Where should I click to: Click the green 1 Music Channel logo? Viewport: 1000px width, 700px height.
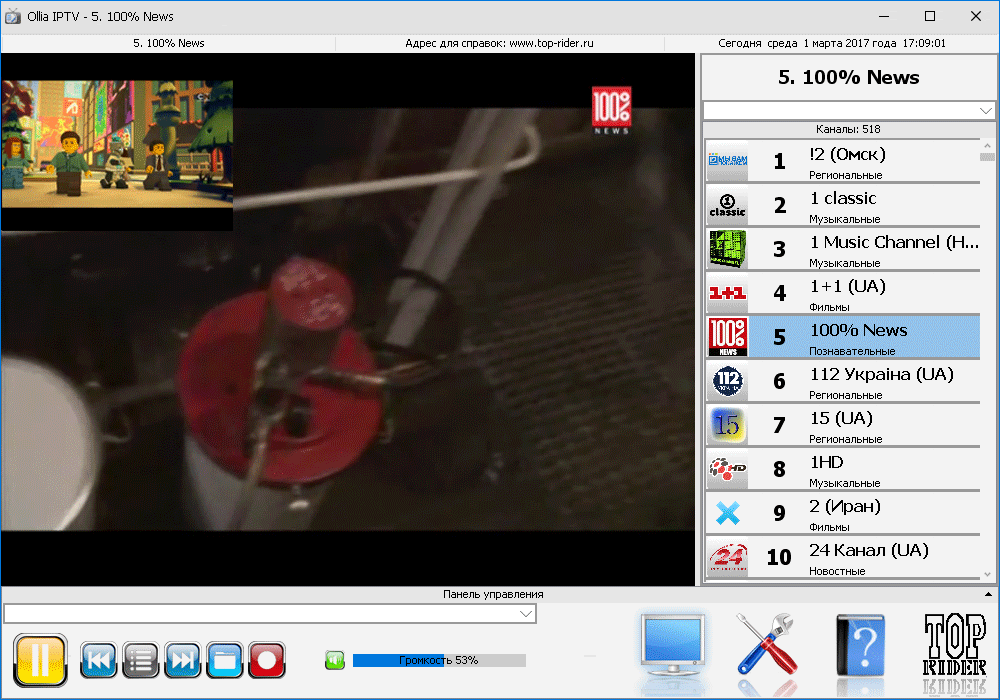click(x=728, y=249)
